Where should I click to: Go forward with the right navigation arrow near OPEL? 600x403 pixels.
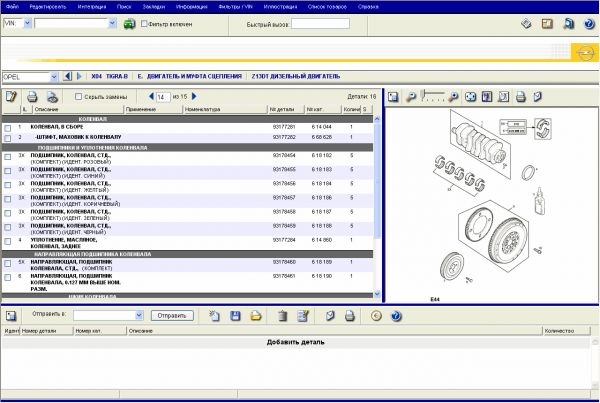click(x=79, y=76)
